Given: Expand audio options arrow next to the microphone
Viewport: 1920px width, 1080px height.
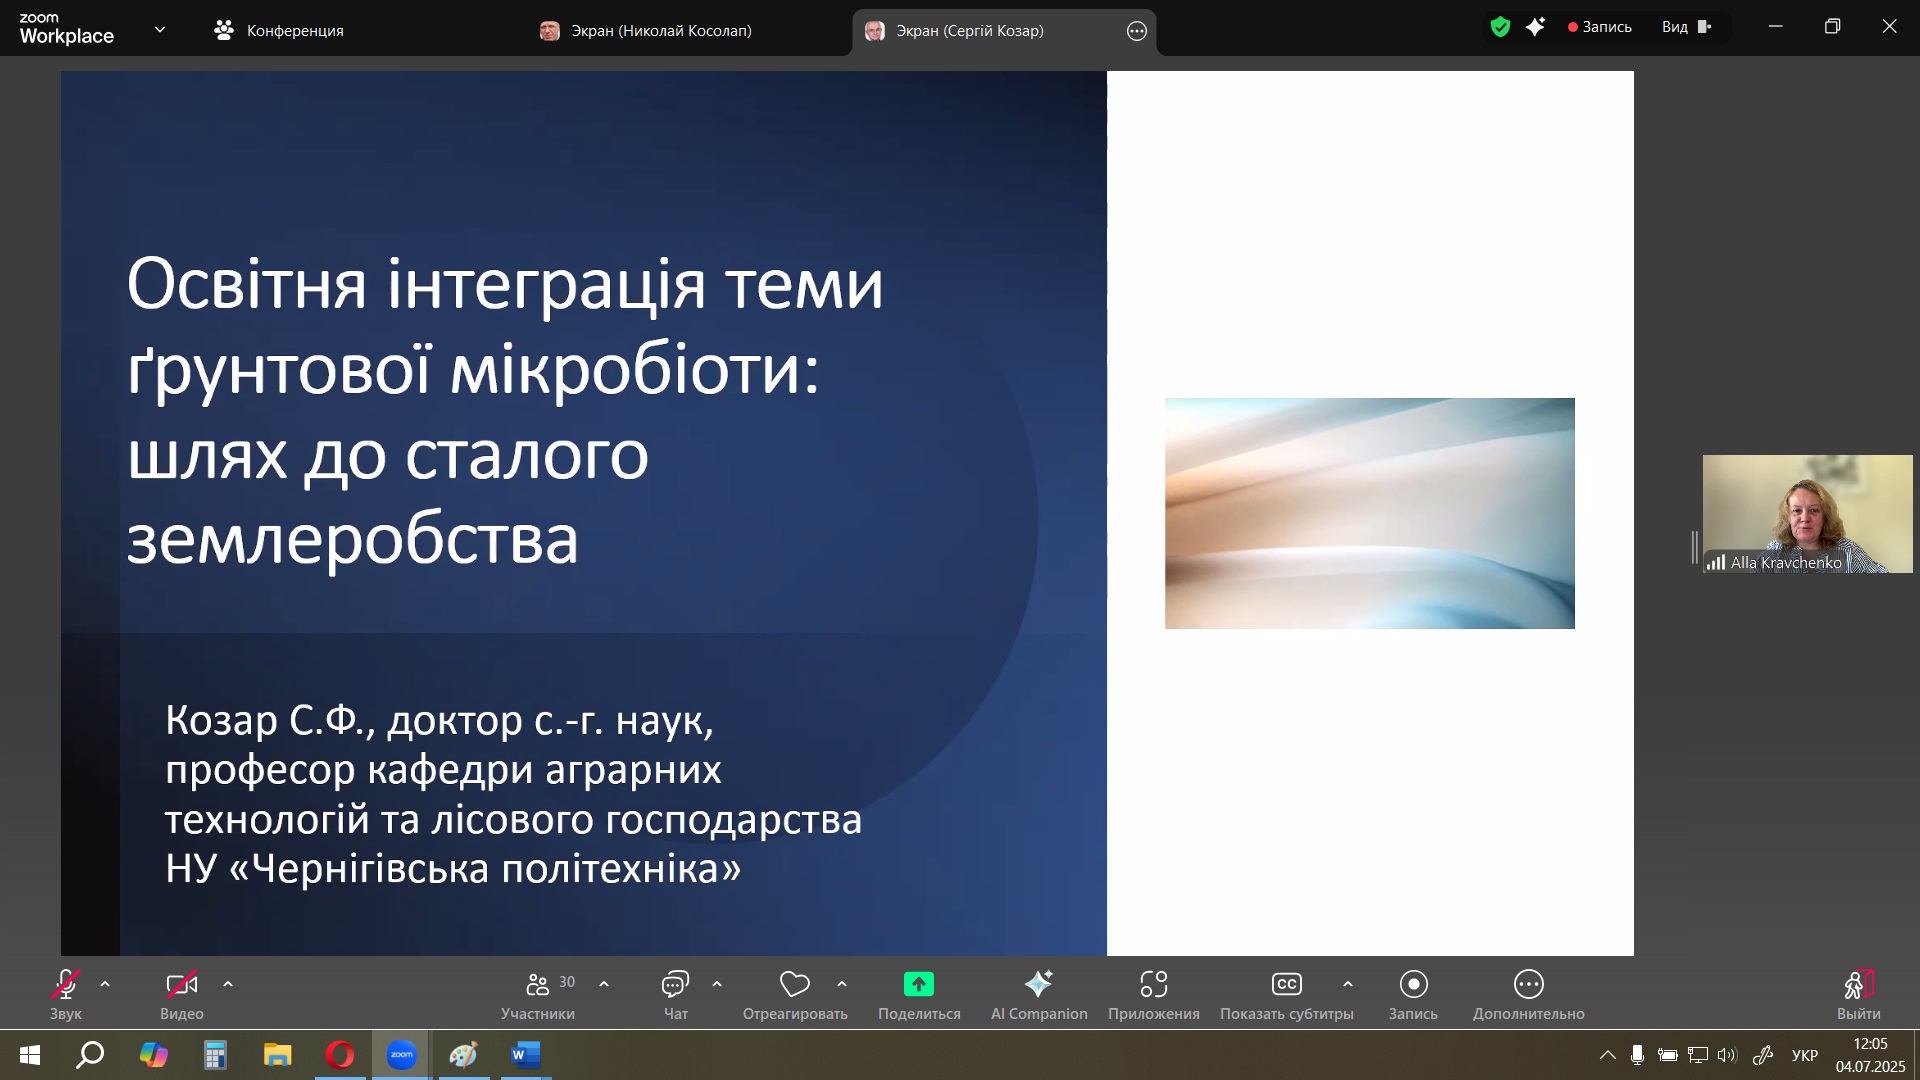Looking at the screenshot, I should tap(105, 985).
